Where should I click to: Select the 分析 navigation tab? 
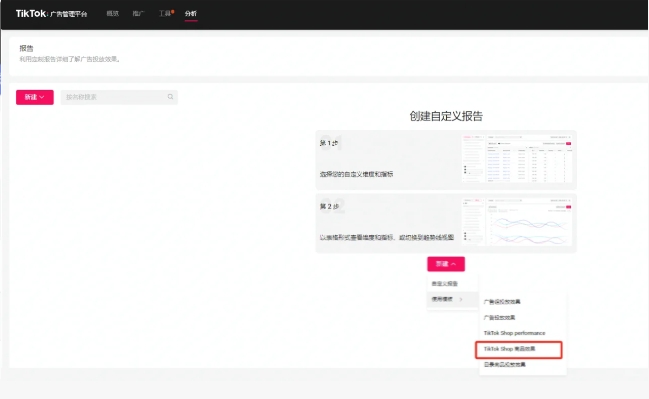[191, 14]
